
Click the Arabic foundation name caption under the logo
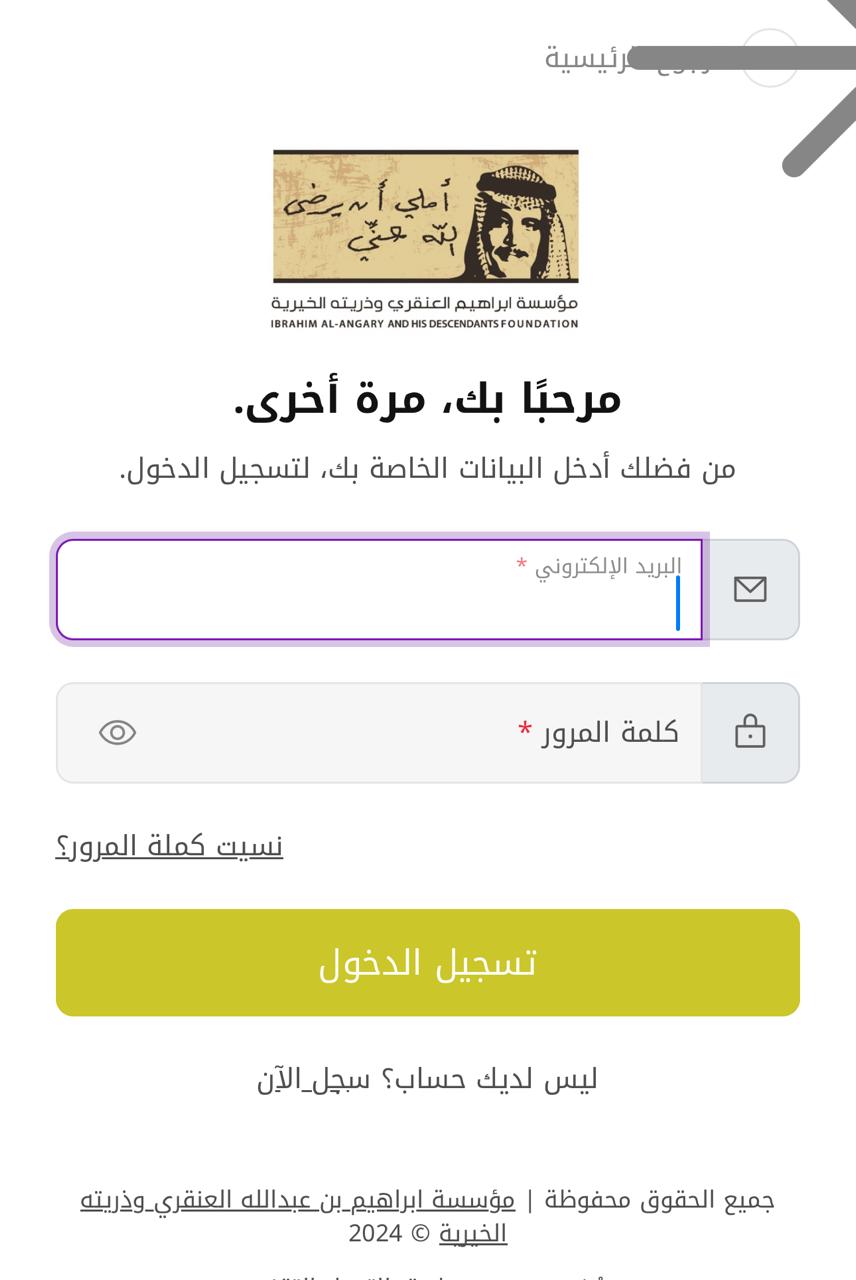point(424,303)
